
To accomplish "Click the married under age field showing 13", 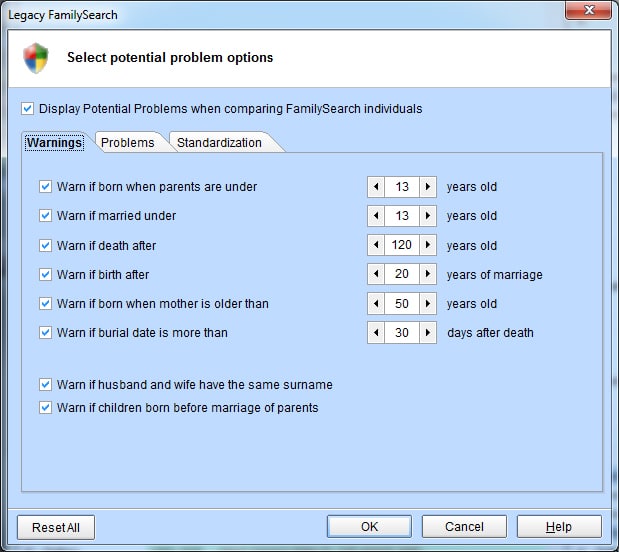I will (402, 216).
